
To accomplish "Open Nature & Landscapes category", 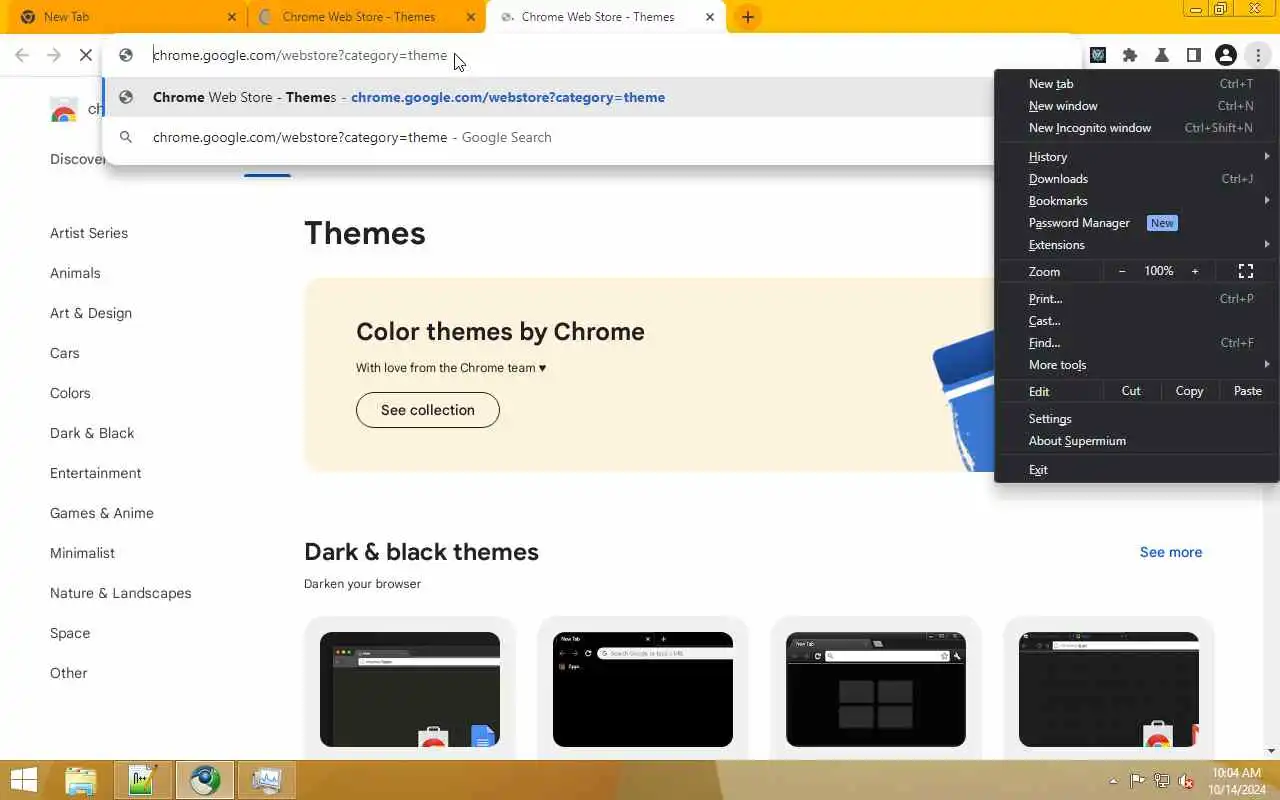I will [x=120, y=593].
